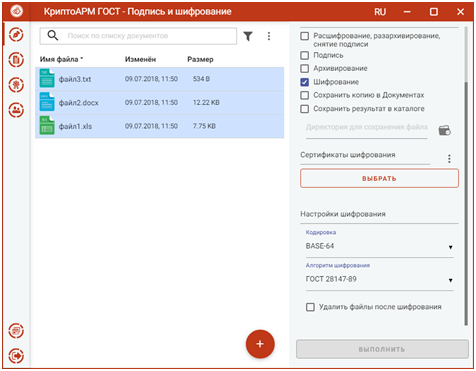Click the Сертификаты шифрования heading

click(348, 155)
